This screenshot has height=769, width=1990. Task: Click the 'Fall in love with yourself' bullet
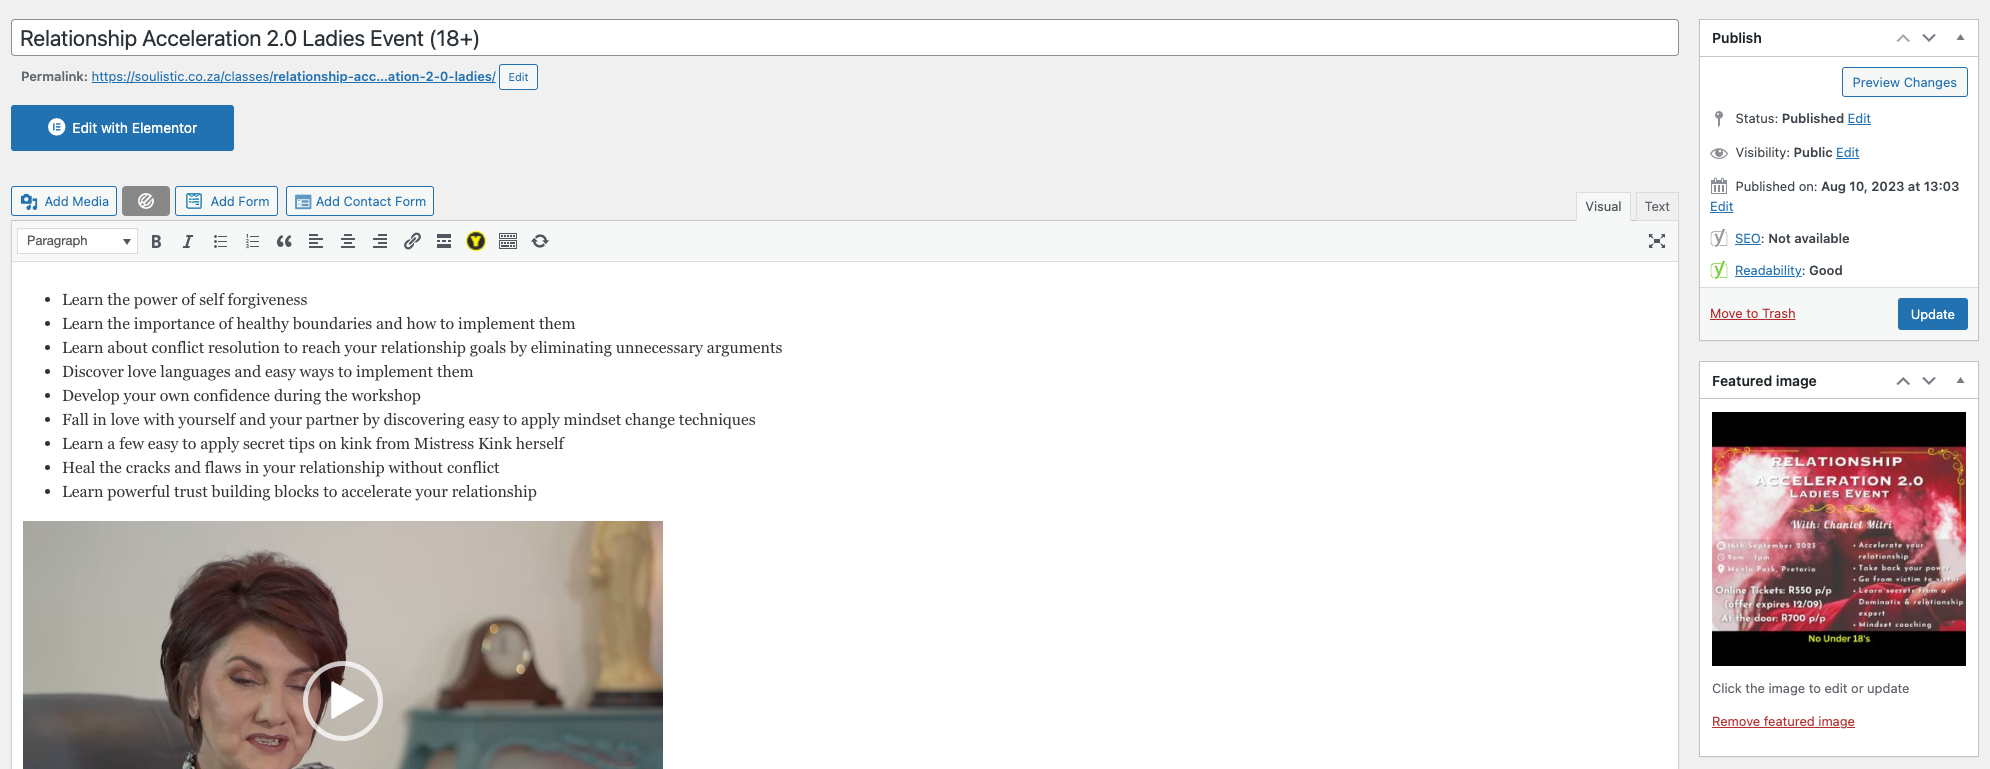409,420
